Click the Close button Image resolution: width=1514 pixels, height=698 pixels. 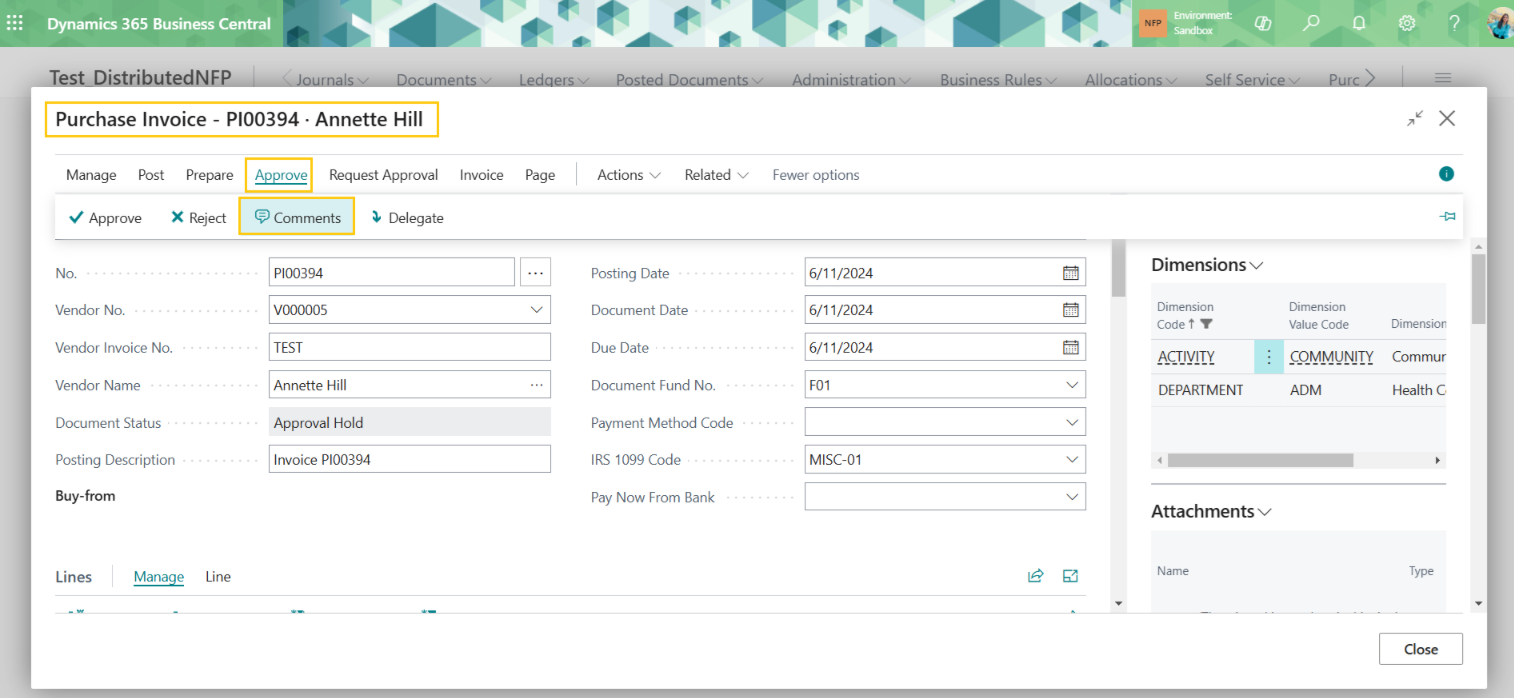click(1420, 649)
